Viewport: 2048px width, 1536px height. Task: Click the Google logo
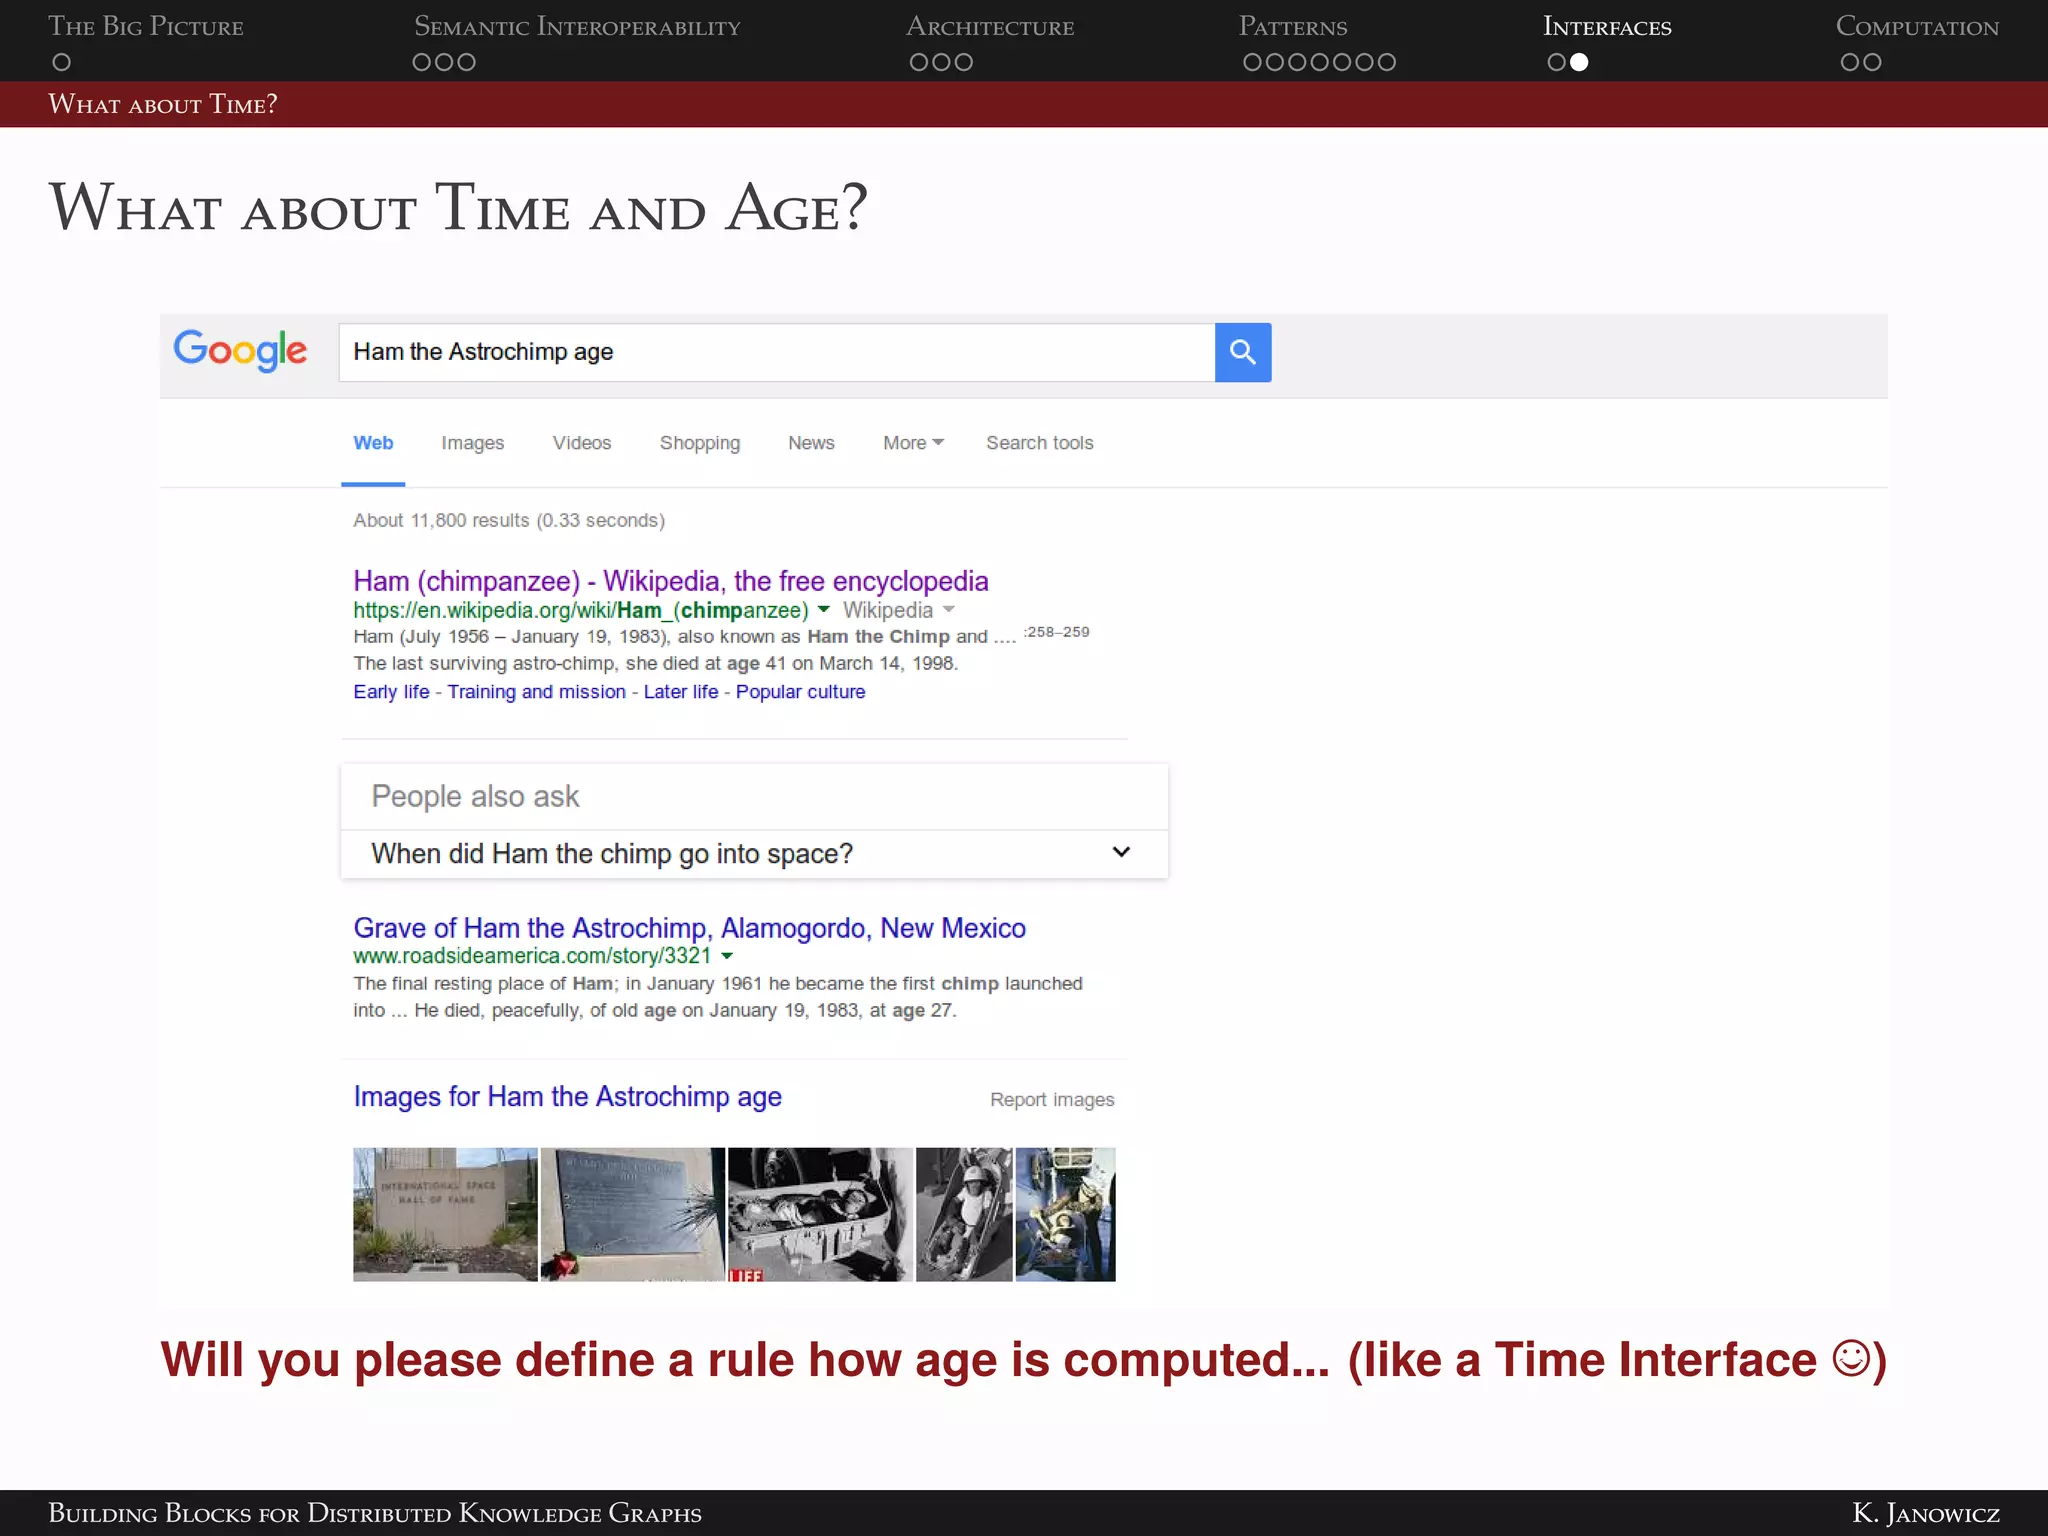pos(240,350)
